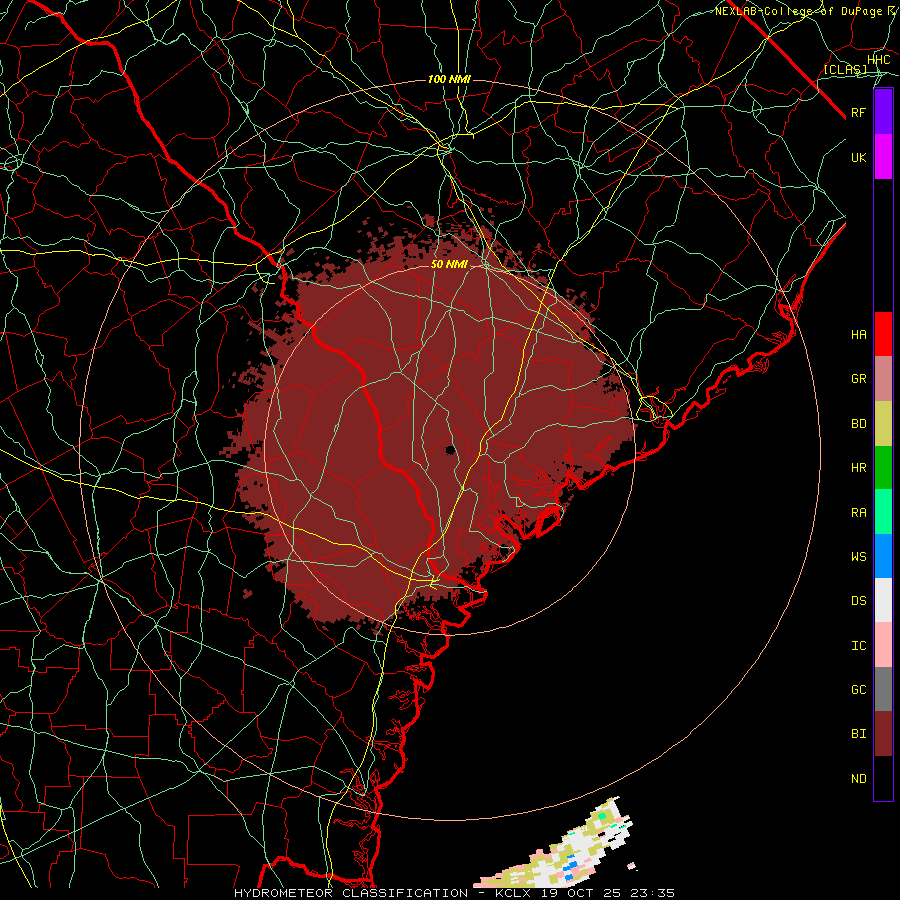Click the BI brown legend color block

[883, 734]
